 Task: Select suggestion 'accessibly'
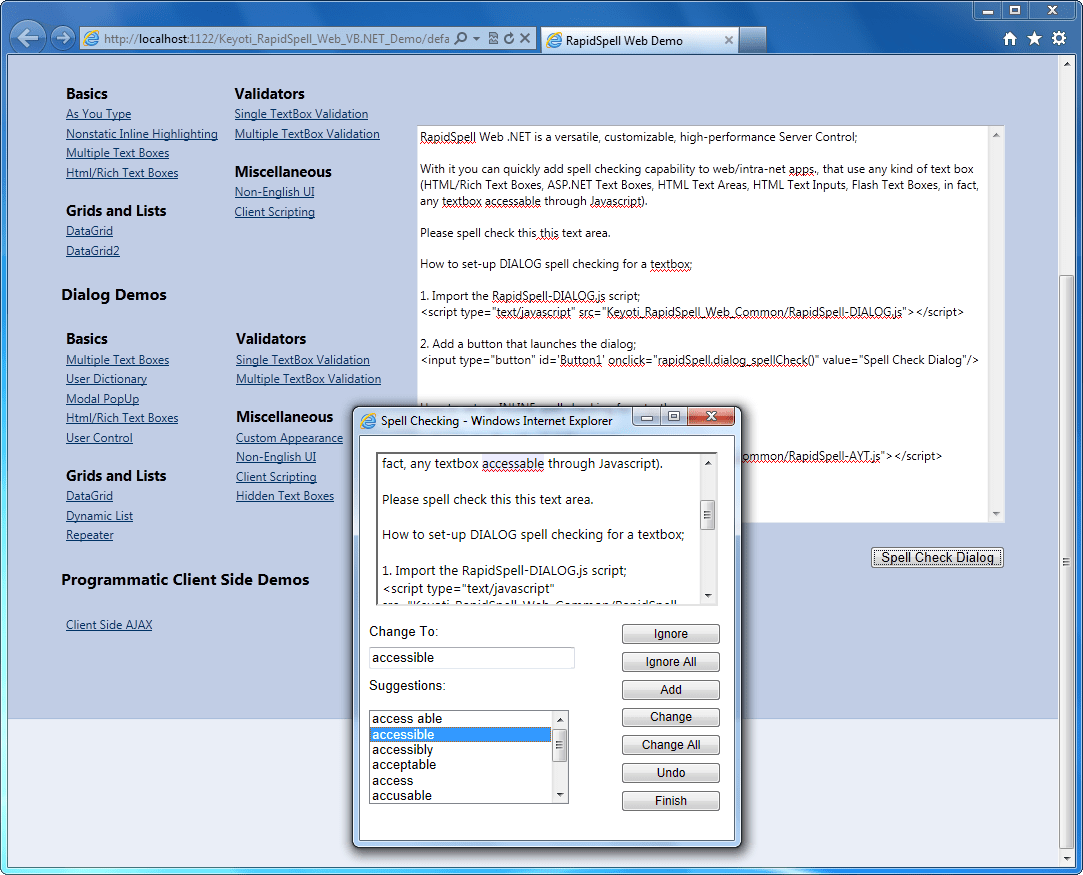(461, 750)
